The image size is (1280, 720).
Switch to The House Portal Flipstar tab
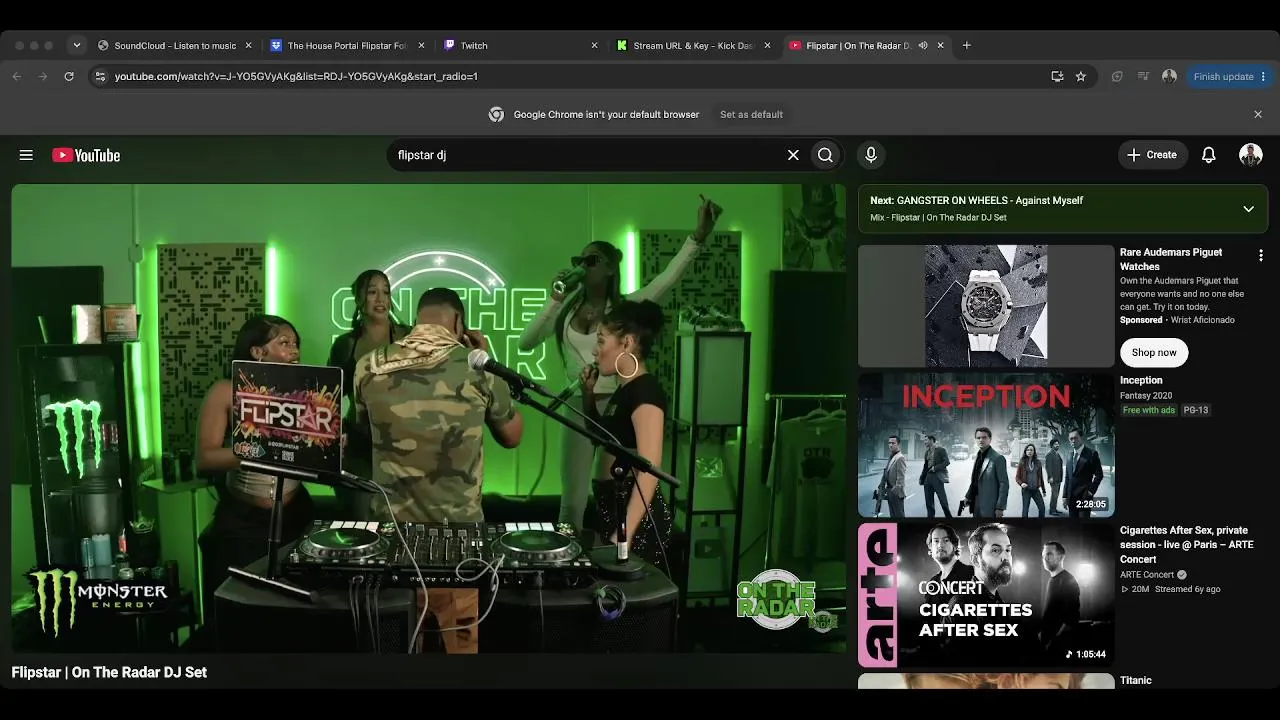(347, 45)
